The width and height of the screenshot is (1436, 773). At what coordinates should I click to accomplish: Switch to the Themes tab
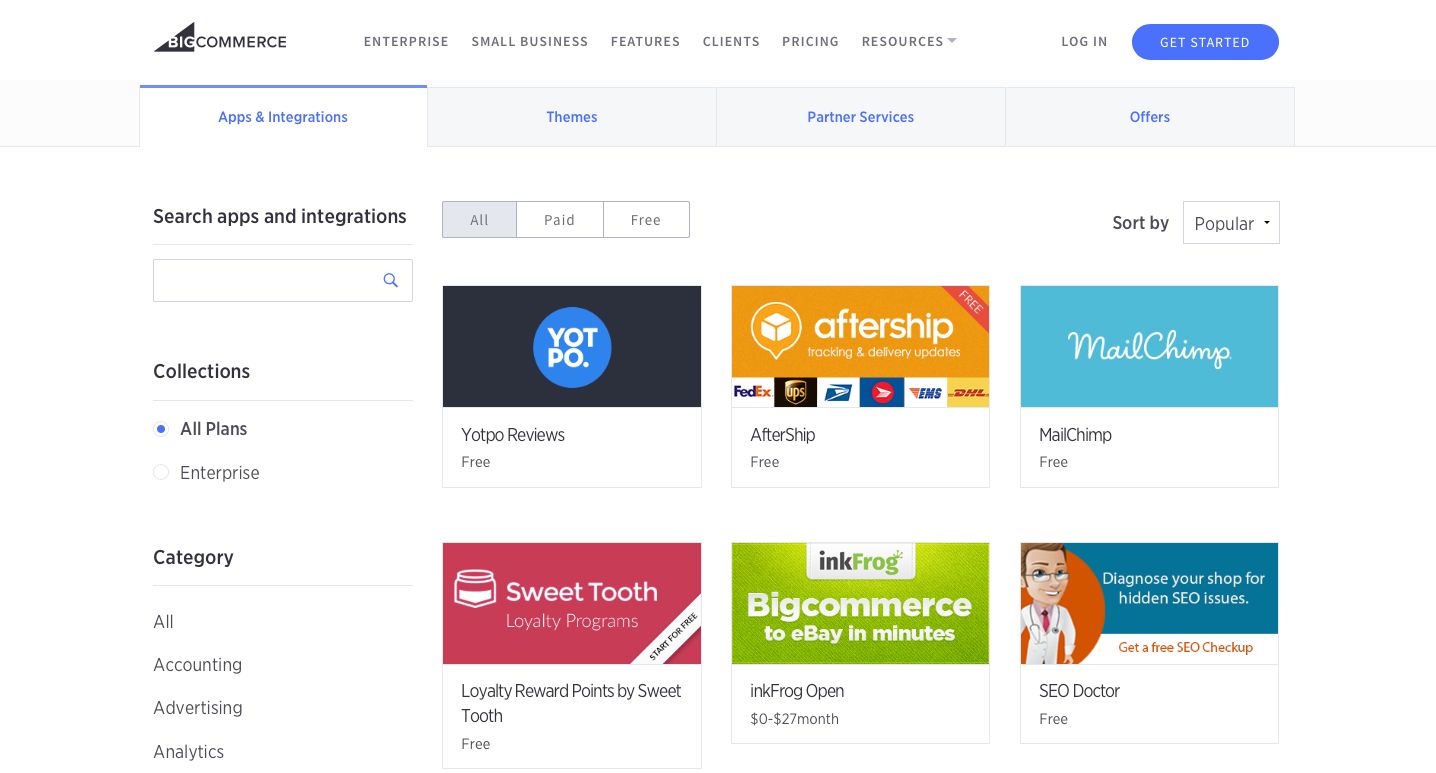click(571, 117)
